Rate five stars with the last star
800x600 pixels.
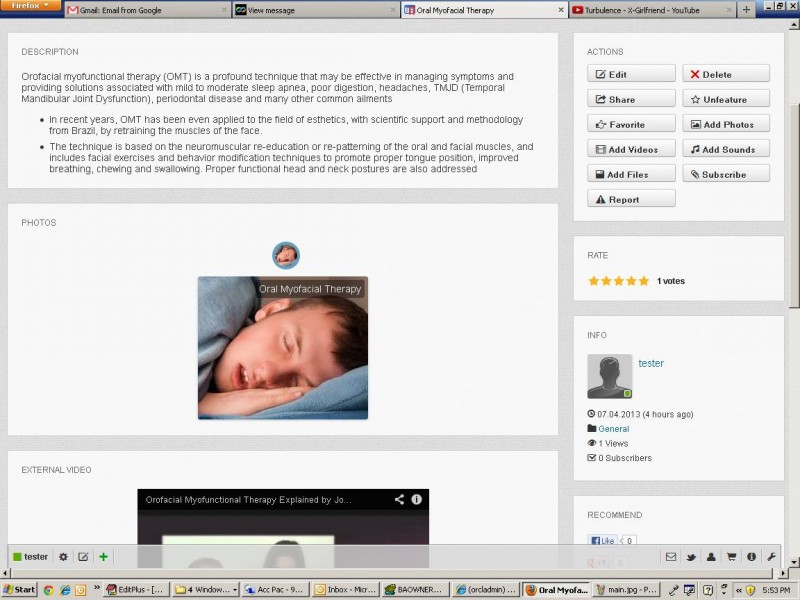[x=644, y=281]
